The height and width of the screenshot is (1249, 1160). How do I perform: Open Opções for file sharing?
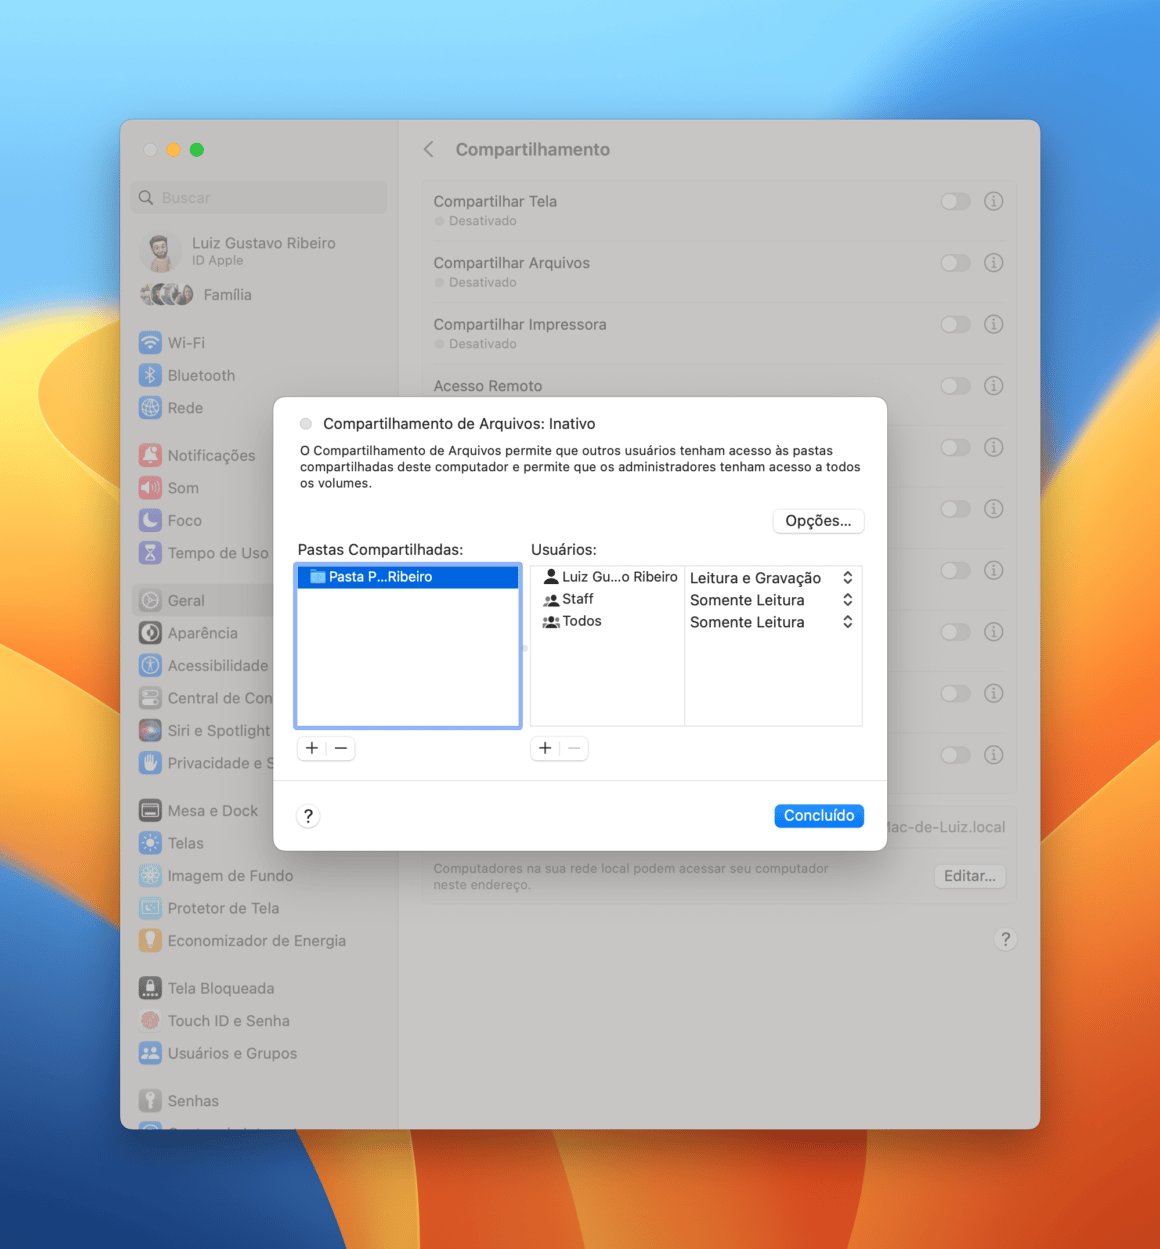coord(818,521)
